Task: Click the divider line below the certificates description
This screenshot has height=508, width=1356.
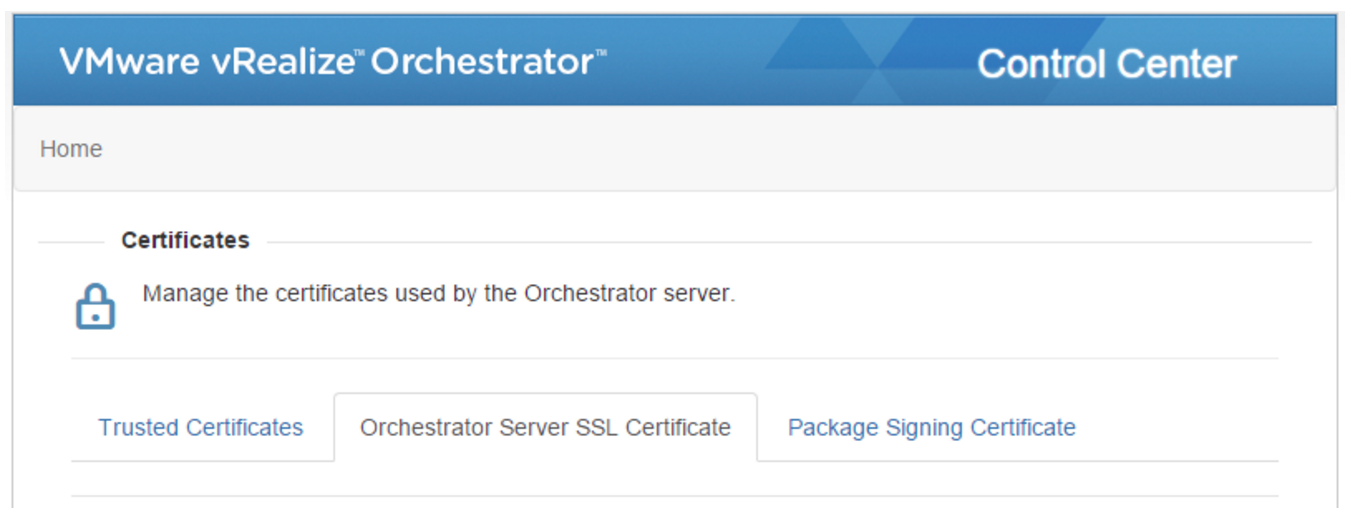Action: 675,358
